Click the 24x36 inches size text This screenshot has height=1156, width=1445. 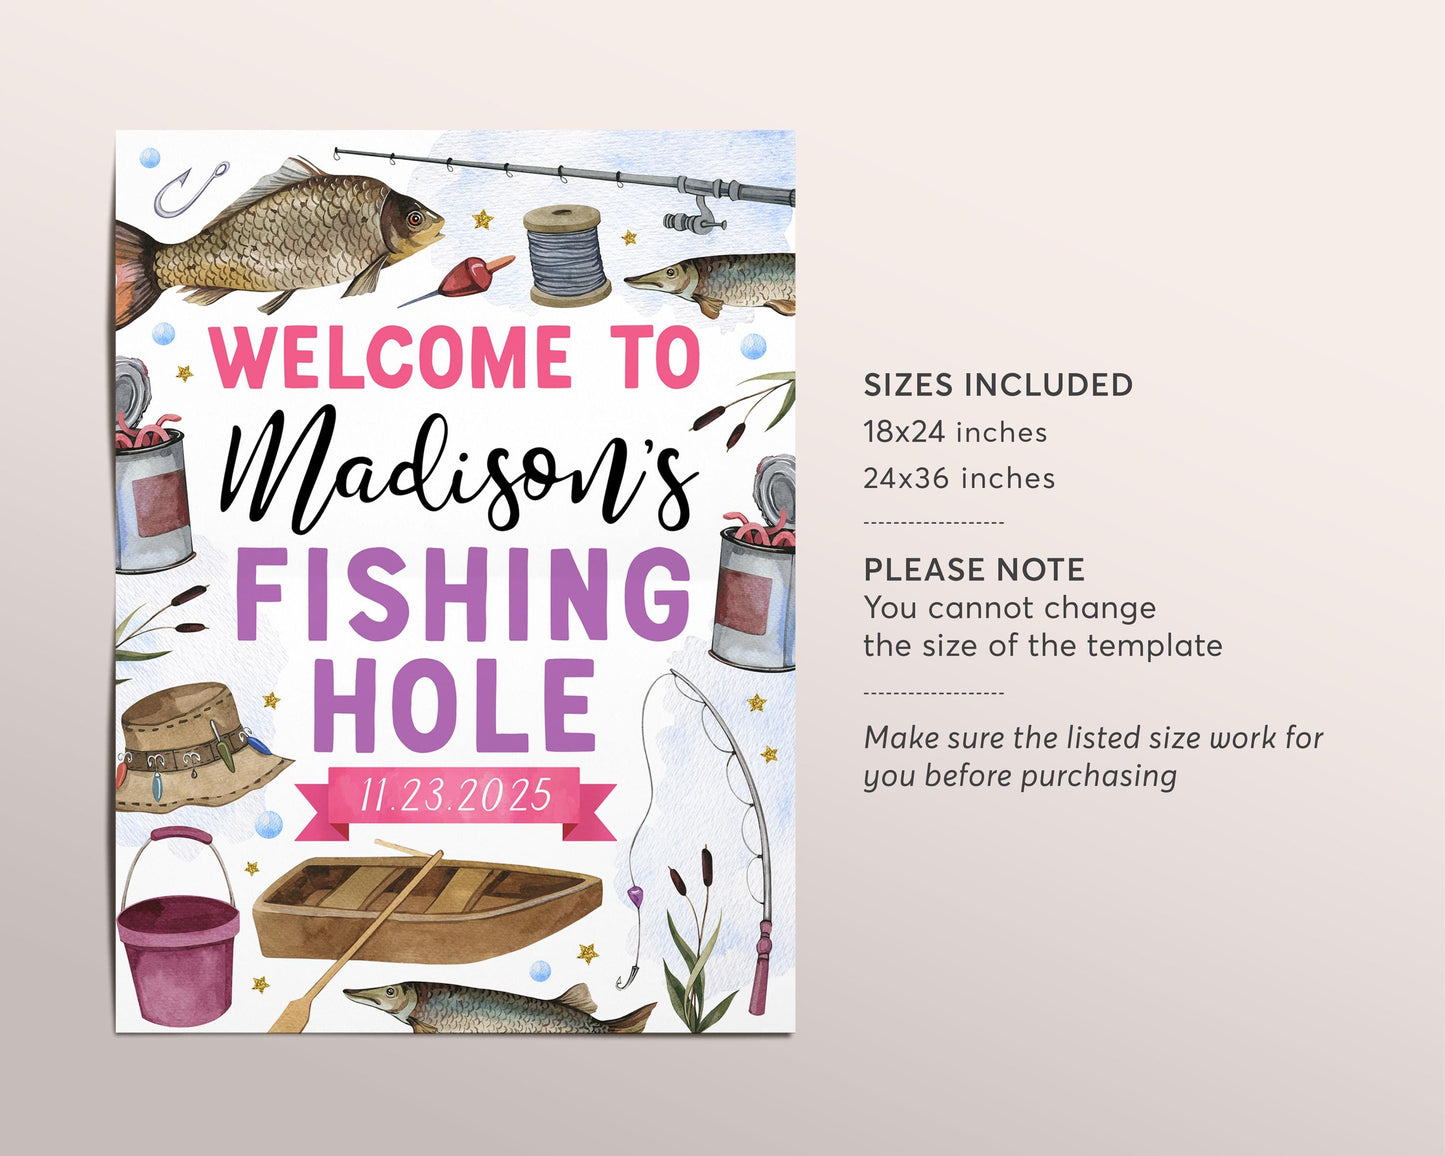coord(959,478)
